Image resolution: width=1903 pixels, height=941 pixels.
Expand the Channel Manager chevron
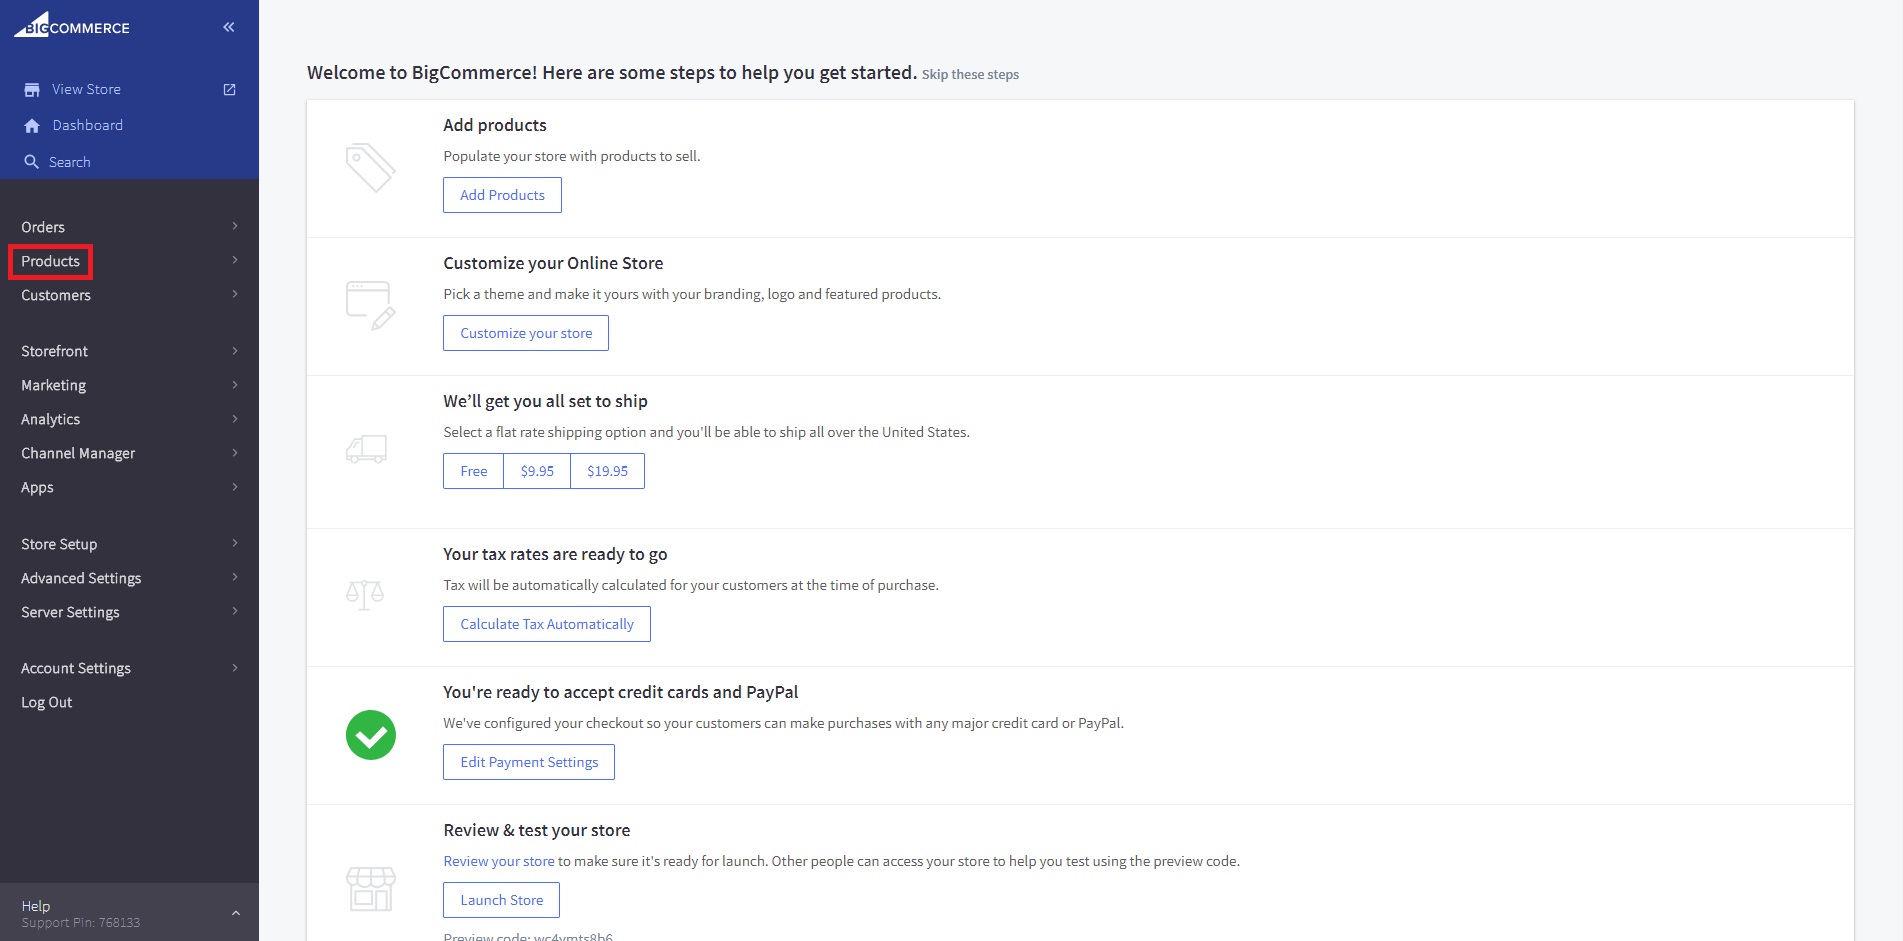tap(235, 452)
